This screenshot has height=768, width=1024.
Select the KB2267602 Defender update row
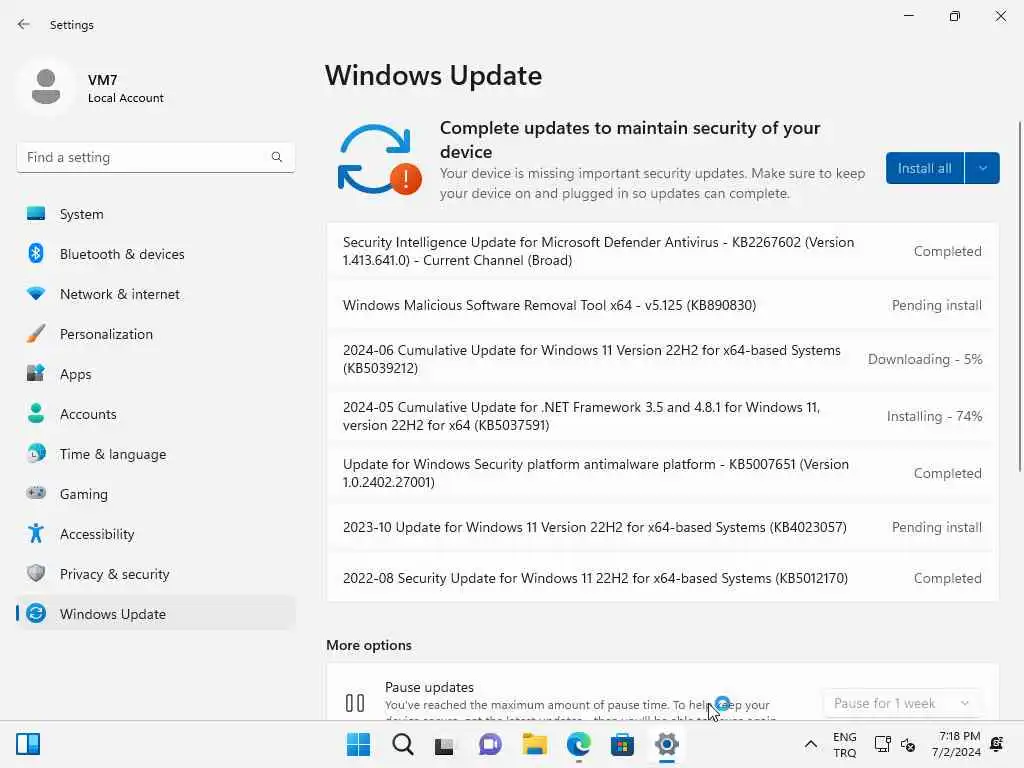[662, 251]
